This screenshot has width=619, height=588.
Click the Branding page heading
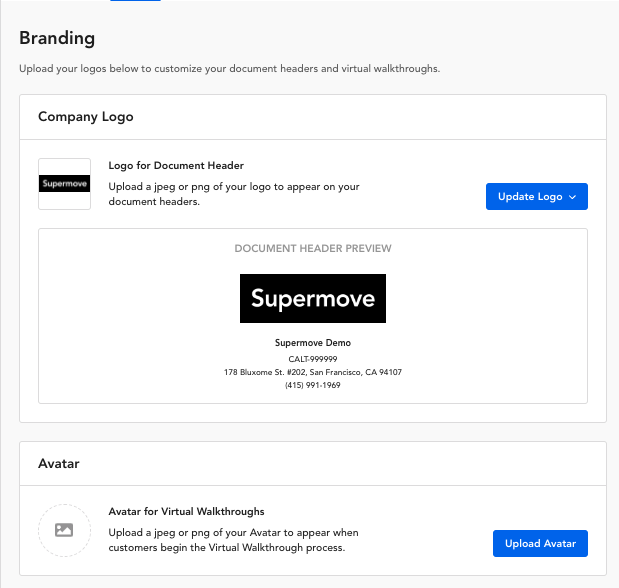[57, 38]
